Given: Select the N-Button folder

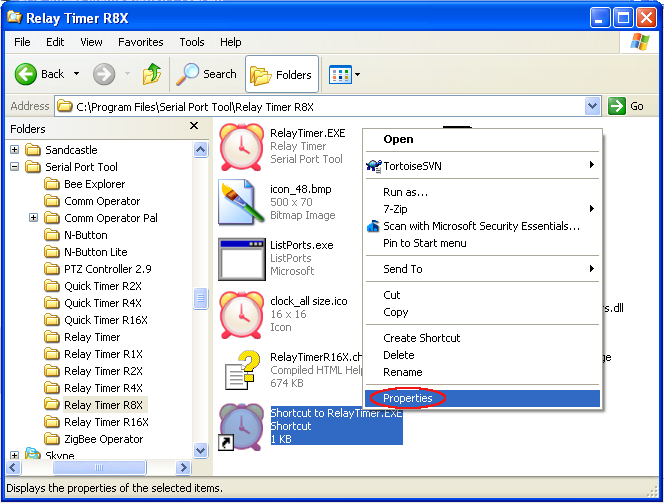Looking at the screenshot, I should click(86, 235).
